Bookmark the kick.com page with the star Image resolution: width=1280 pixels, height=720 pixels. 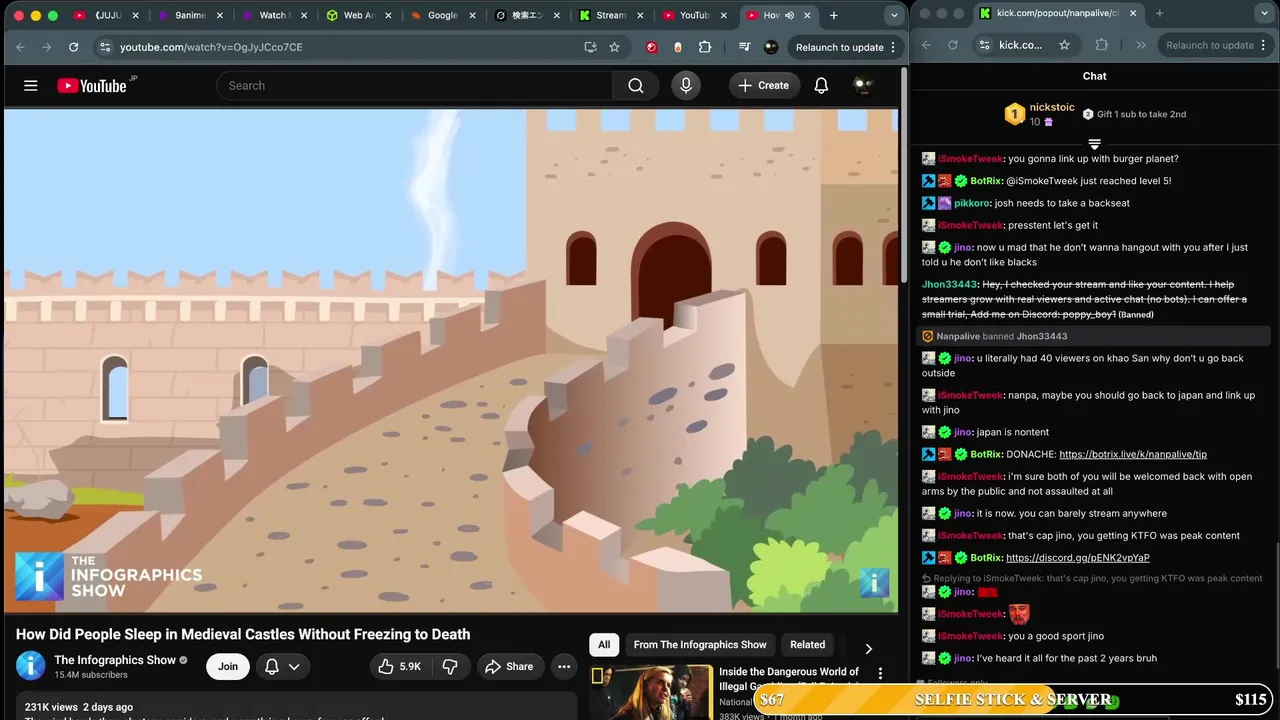coord(1064,45)
